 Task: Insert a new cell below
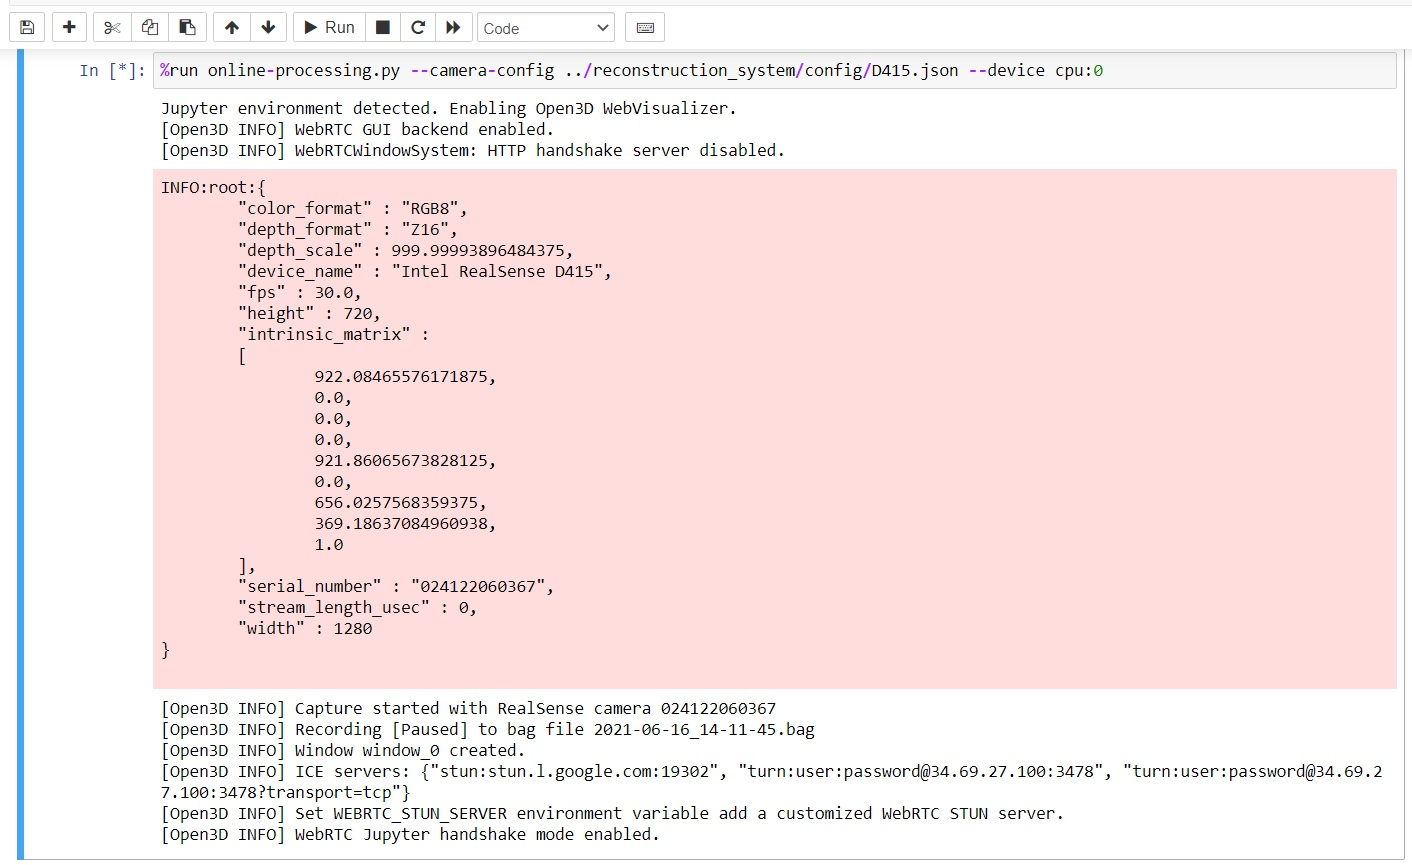point(68,27)
